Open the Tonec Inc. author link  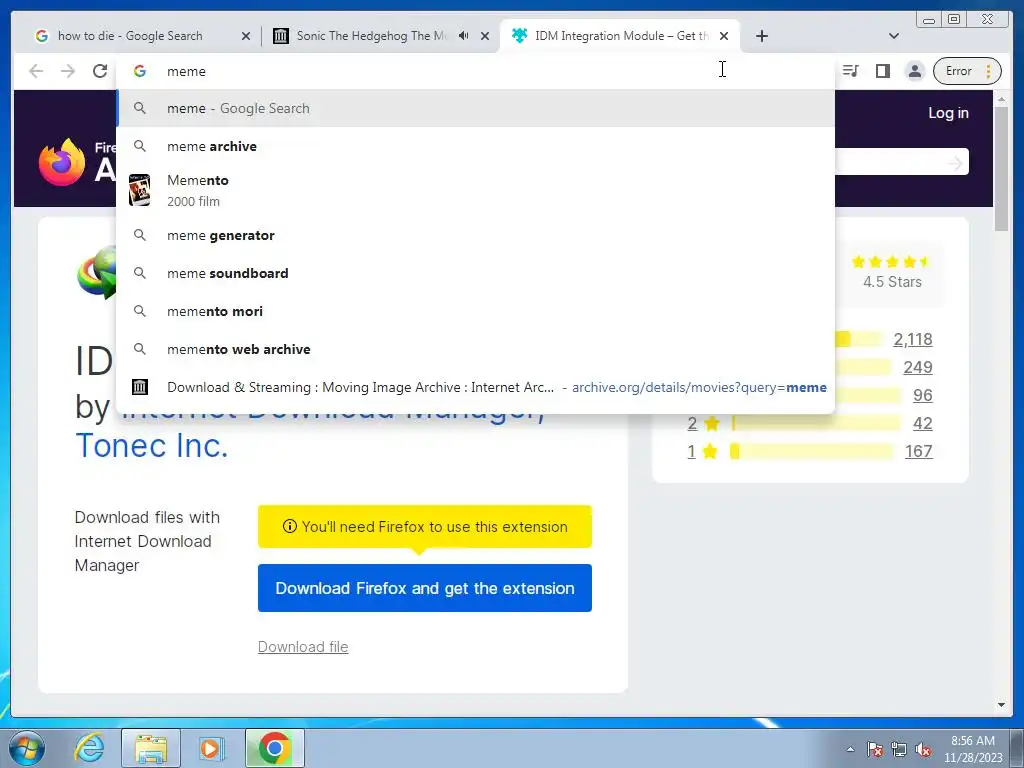(152, 446)
